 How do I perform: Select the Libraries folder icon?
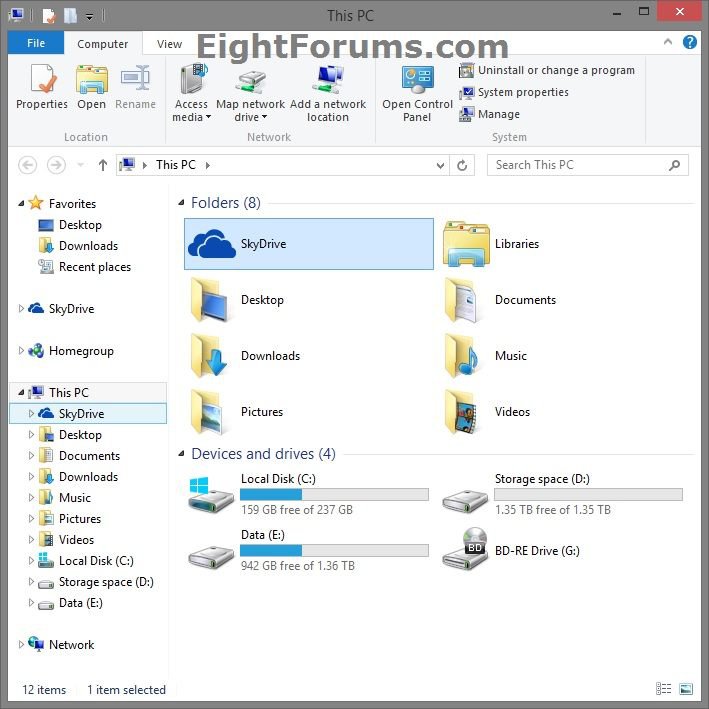(466, 243)
